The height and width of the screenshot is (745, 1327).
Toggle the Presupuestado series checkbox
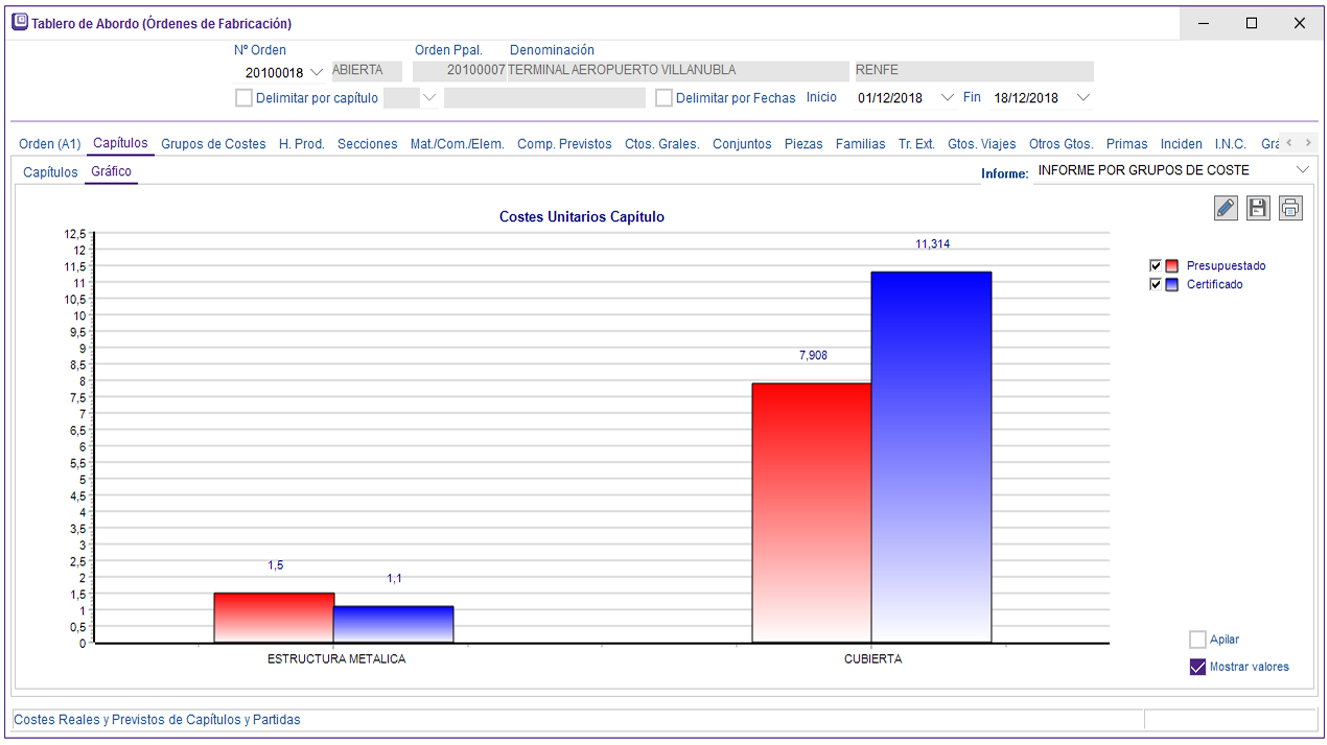pyautogui.click(x=1156, y=266)
